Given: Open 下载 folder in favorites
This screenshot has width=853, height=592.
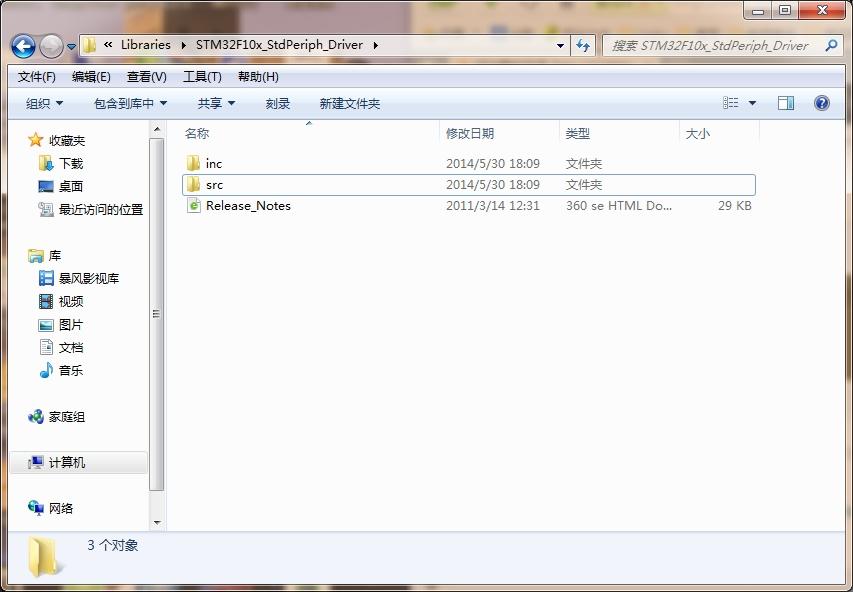Looking at the screenshot, I should (46, 163).
